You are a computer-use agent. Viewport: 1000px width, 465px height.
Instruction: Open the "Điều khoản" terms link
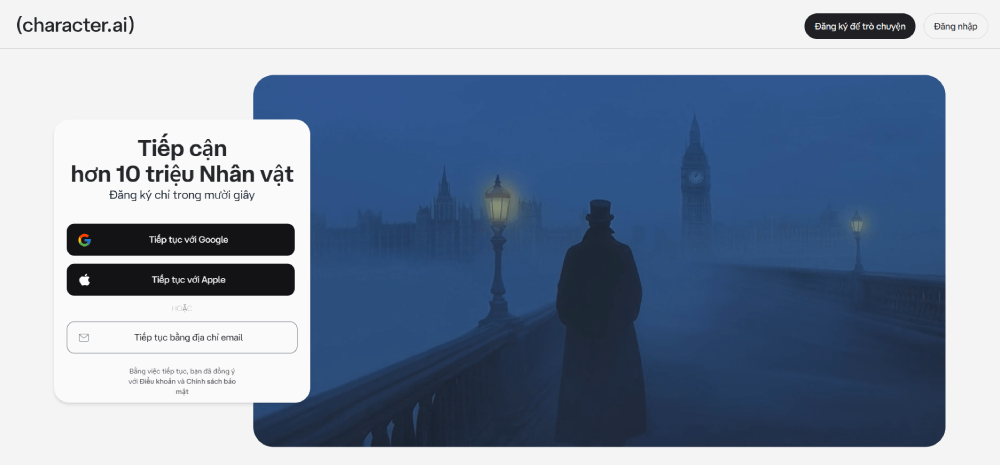158,381
